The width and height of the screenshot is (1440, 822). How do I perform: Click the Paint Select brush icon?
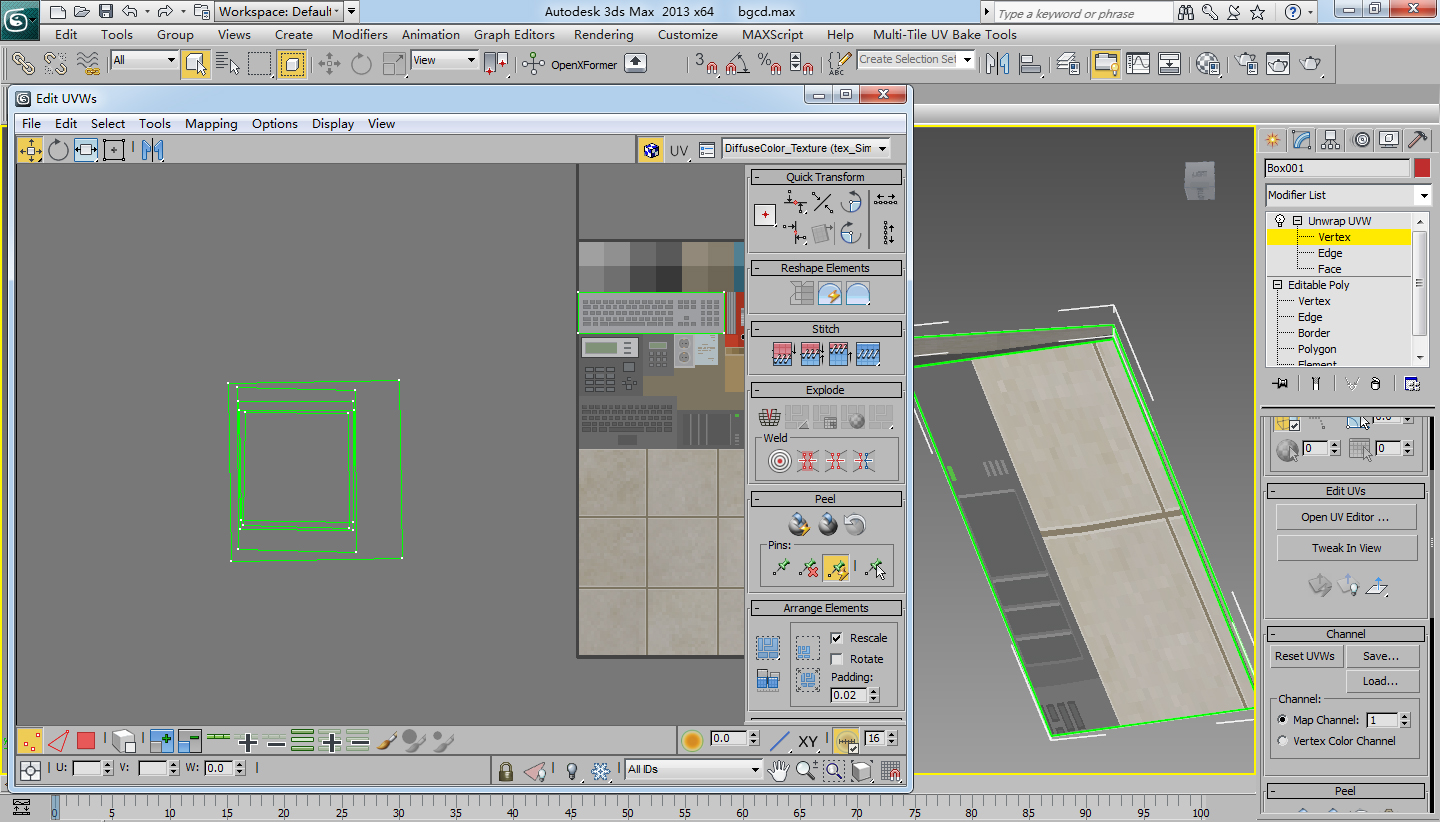(387, 741)
